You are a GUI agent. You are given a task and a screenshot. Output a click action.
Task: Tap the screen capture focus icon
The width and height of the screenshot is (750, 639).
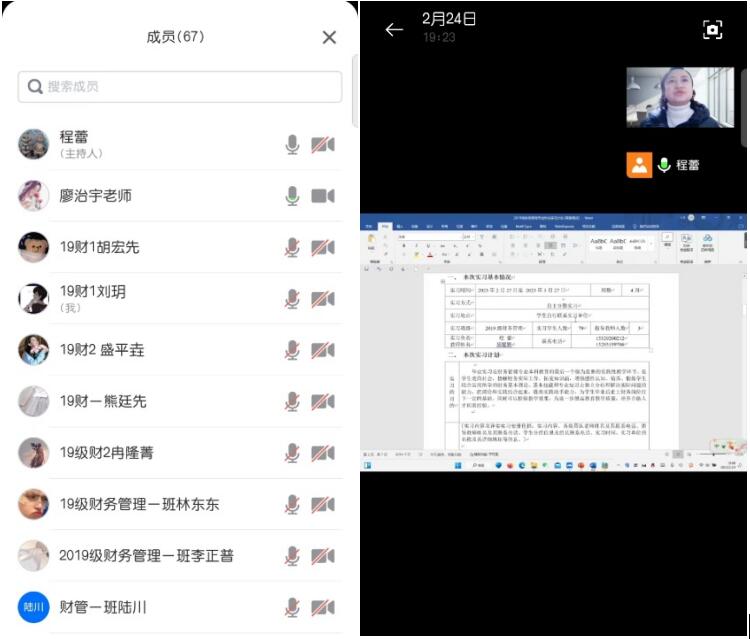point(712,30)
